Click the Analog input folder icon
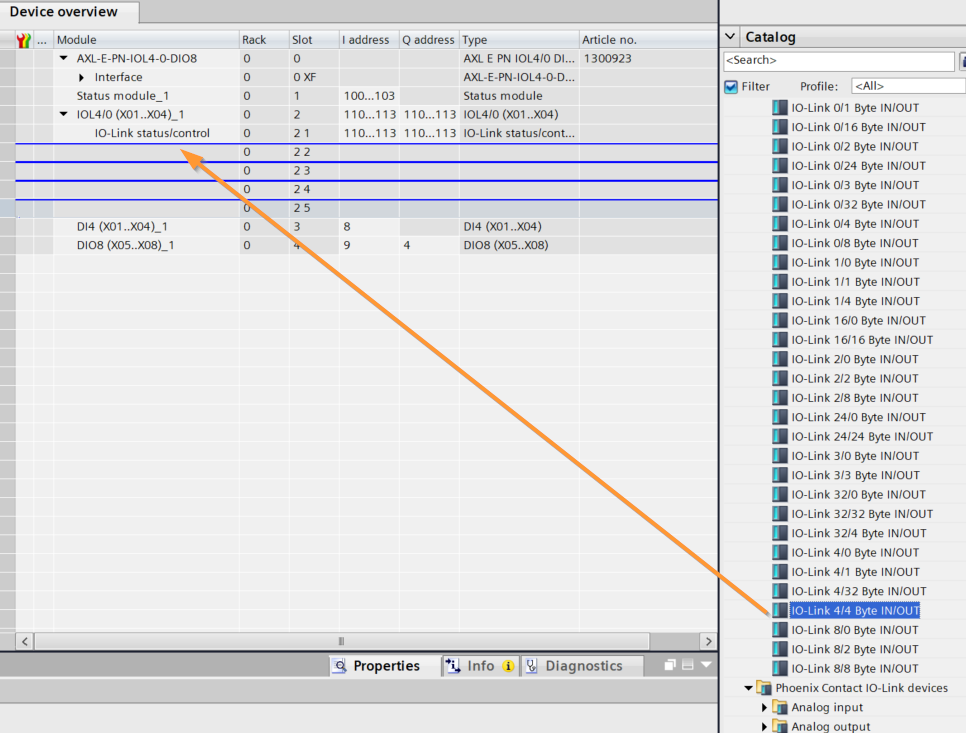Screen dimensions: 966x733 (780, 708)
